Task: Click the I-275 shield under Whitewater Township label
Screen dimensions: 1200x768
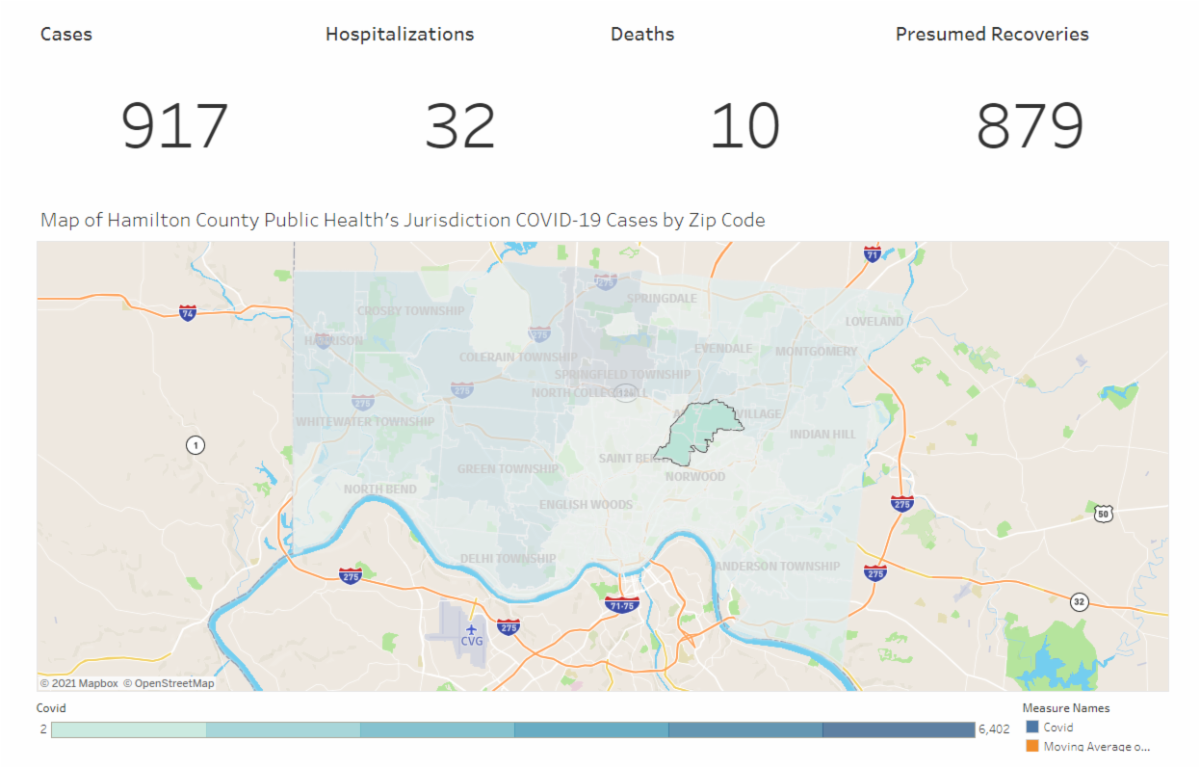Action: pos(363,402)
